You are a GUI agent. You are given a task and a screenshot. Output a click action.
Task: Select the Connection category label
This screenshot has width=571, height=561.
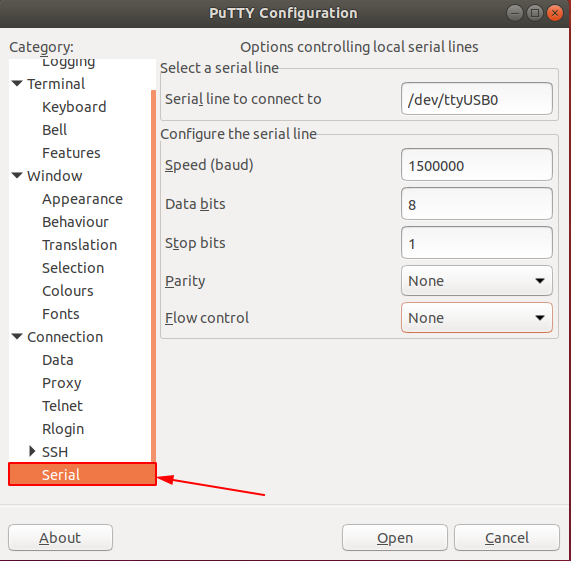pos(65,337)
